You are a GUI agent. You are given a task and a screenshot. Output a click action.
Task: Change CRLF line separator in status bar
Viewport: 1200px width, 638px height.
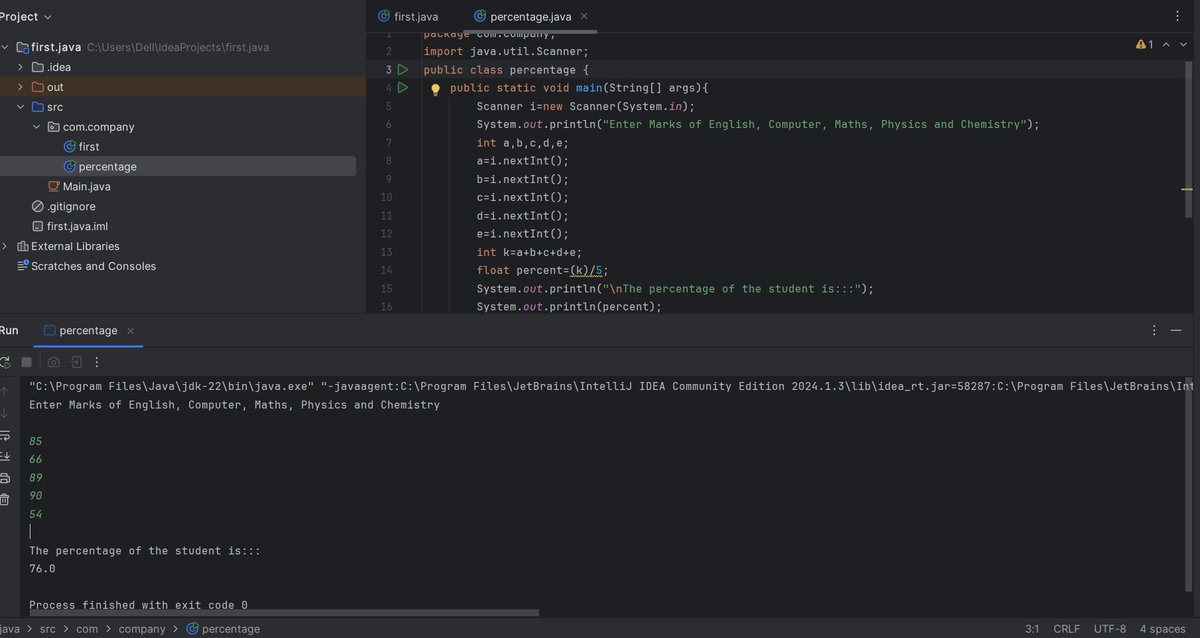[x=1067, y=629]
